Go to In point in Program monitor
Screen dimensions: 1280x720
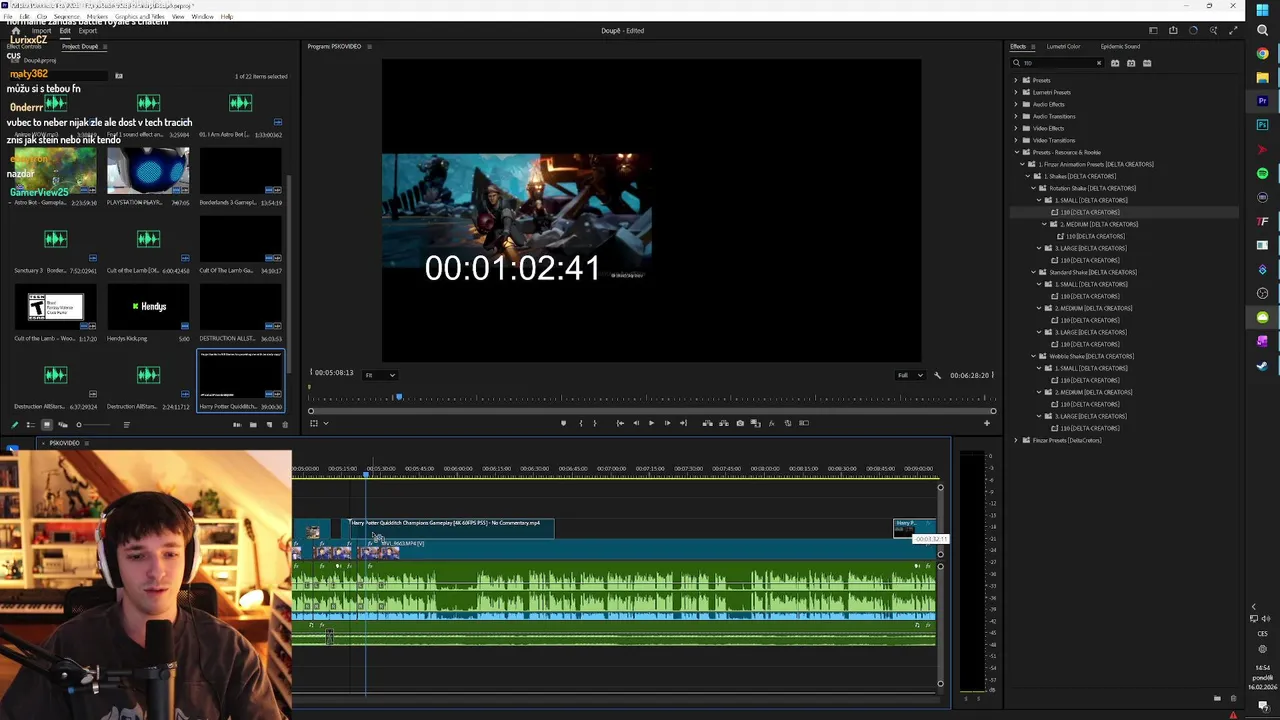pyautogui.click(x=620, y=423)
